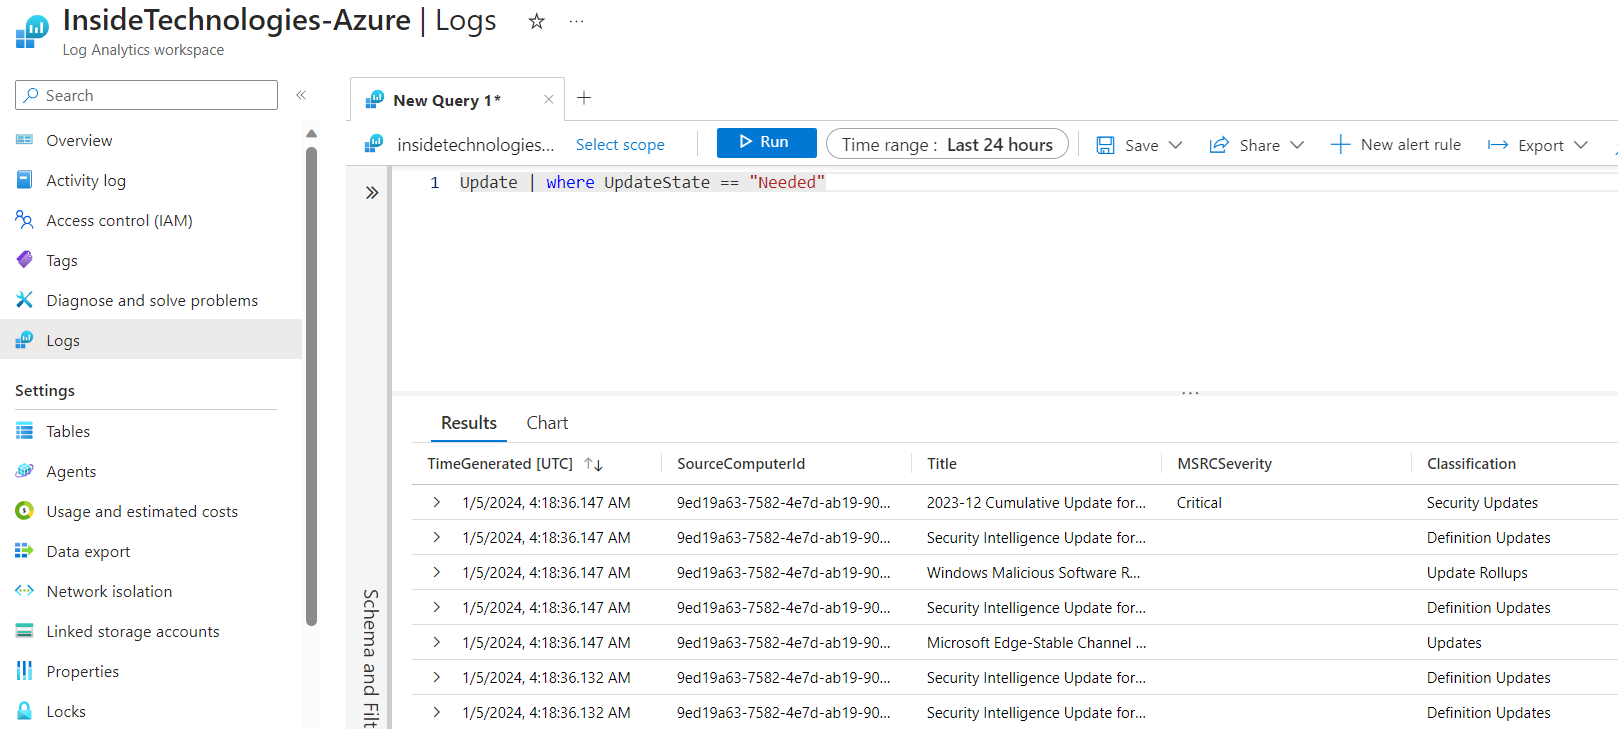The width and height of the screenshot is (1618, 729).
Task: Open Network isolation settings
Action: 109,591
